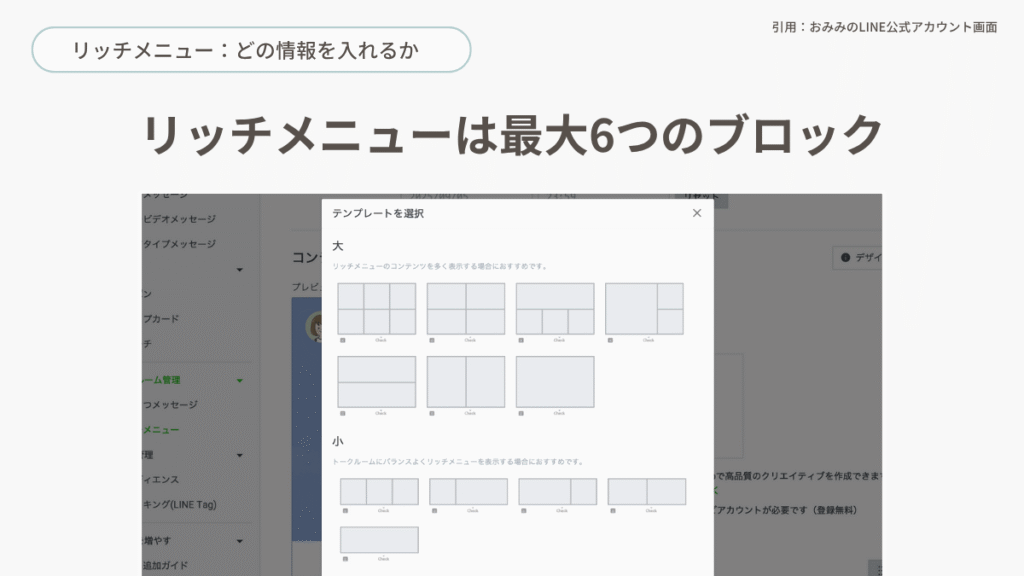Select the small single-block template
Screen dimensions: 1024x576
click(x=379, y=540)
